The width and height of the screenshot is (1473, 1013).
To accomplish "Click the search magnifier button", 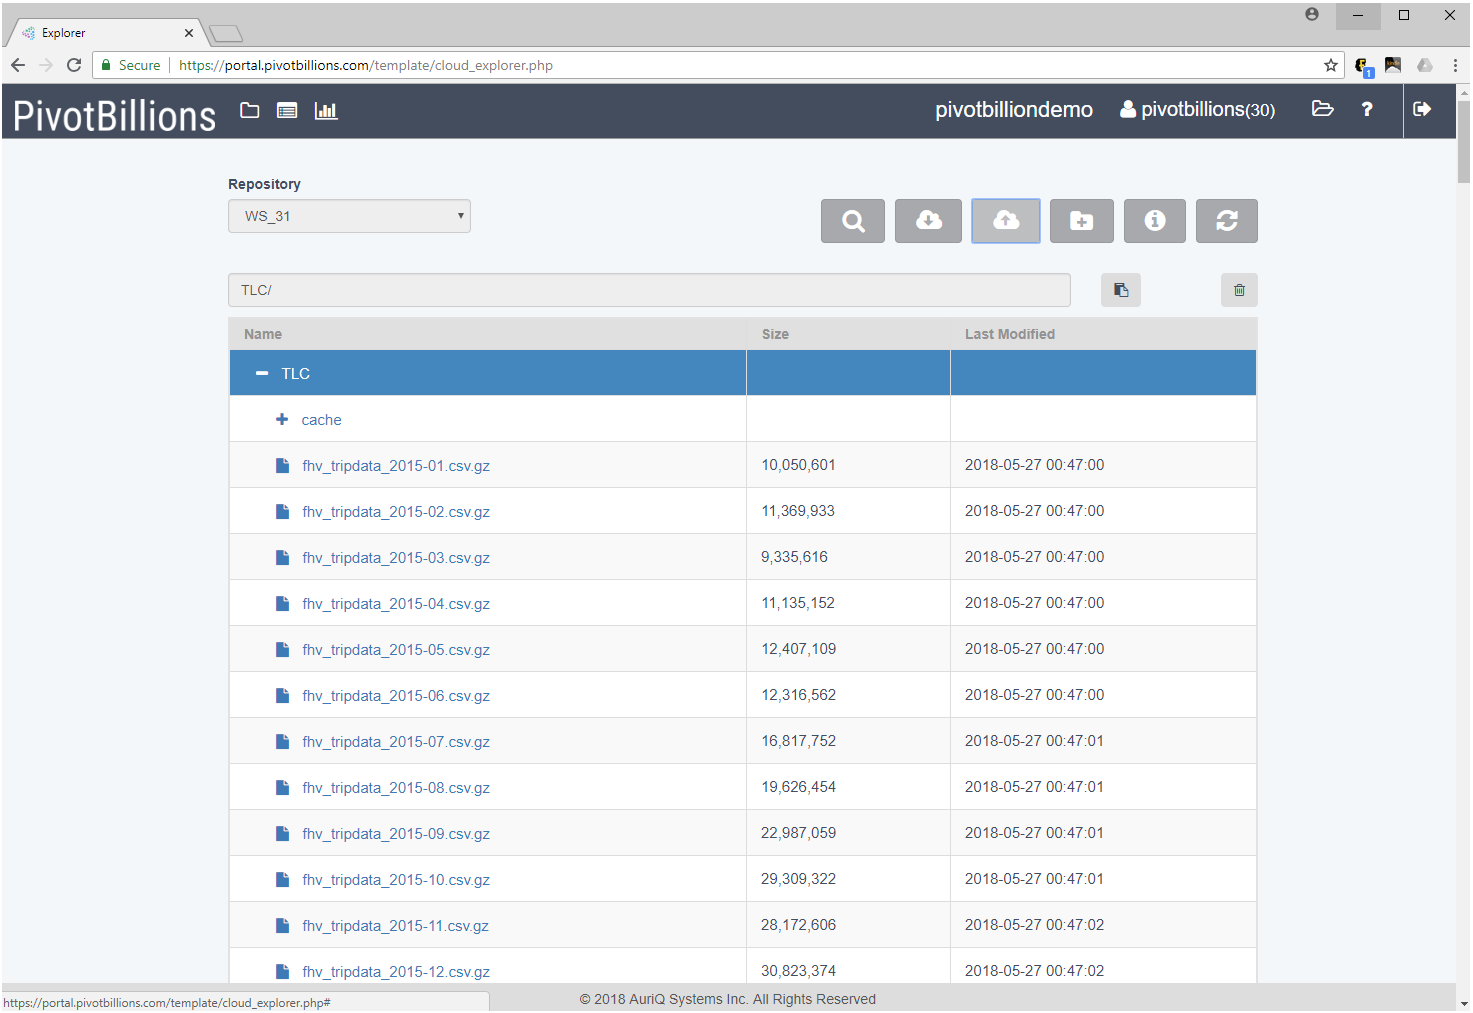I will [853, 221].
